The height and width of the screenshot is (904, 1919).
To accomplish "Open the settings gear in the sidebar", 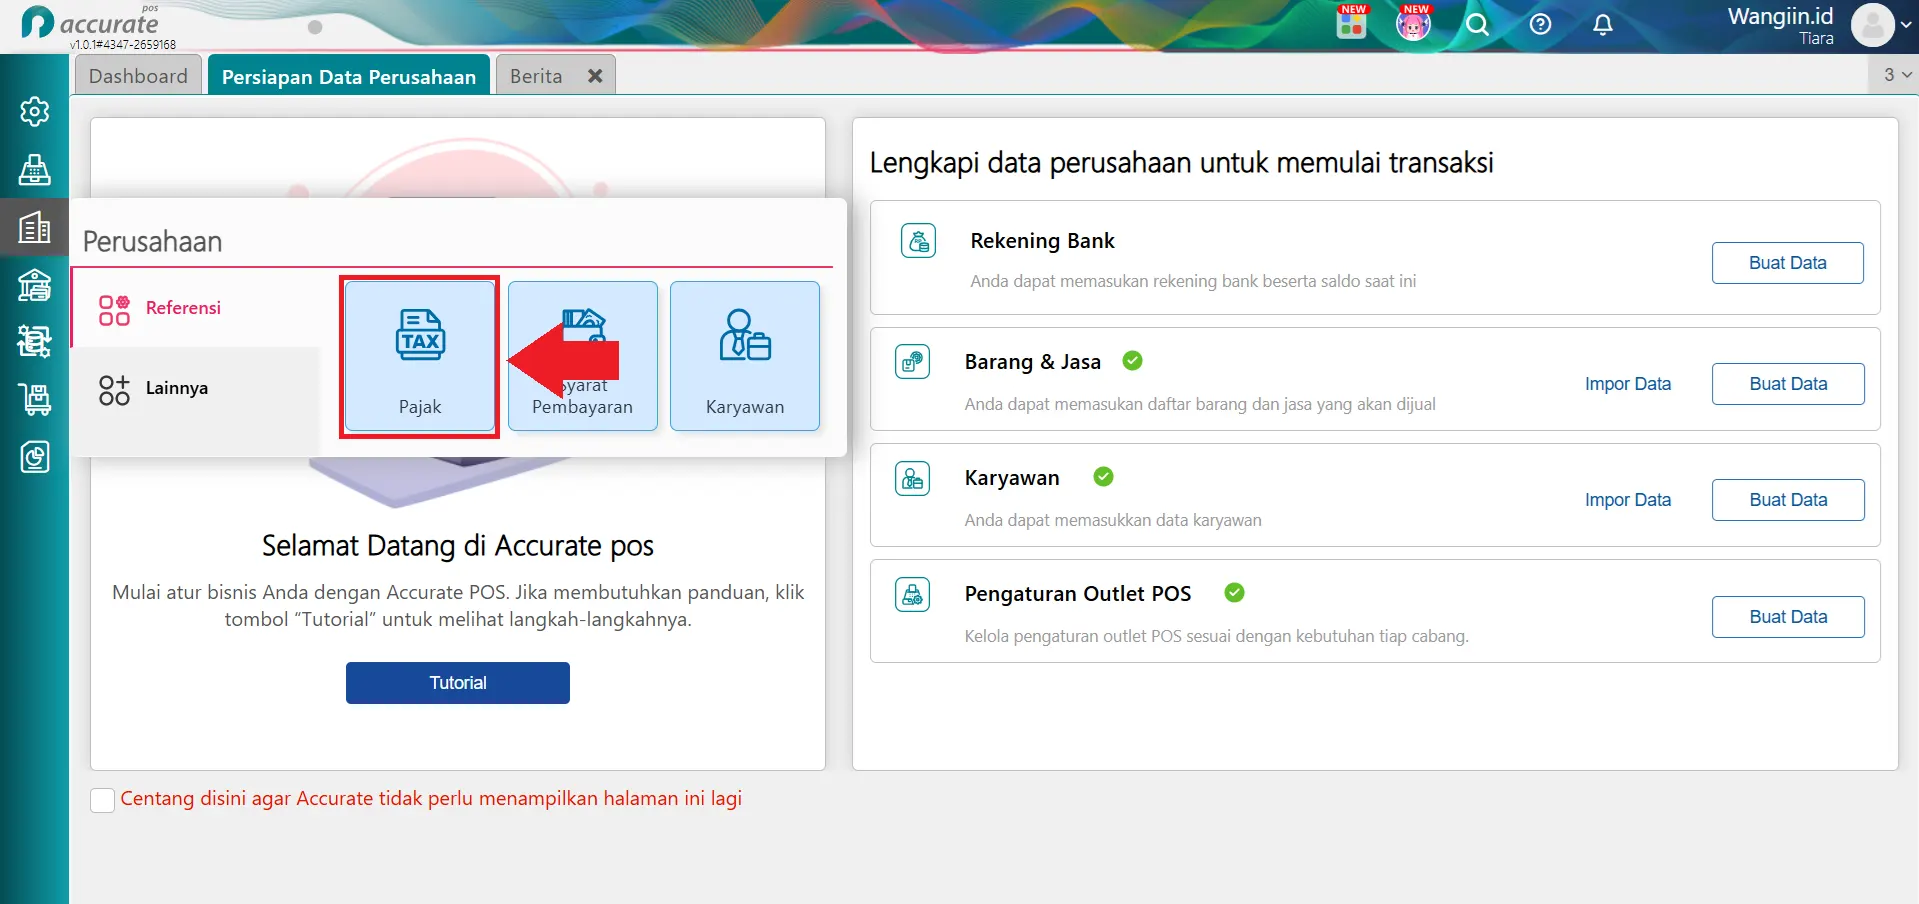I will [35, 111].
